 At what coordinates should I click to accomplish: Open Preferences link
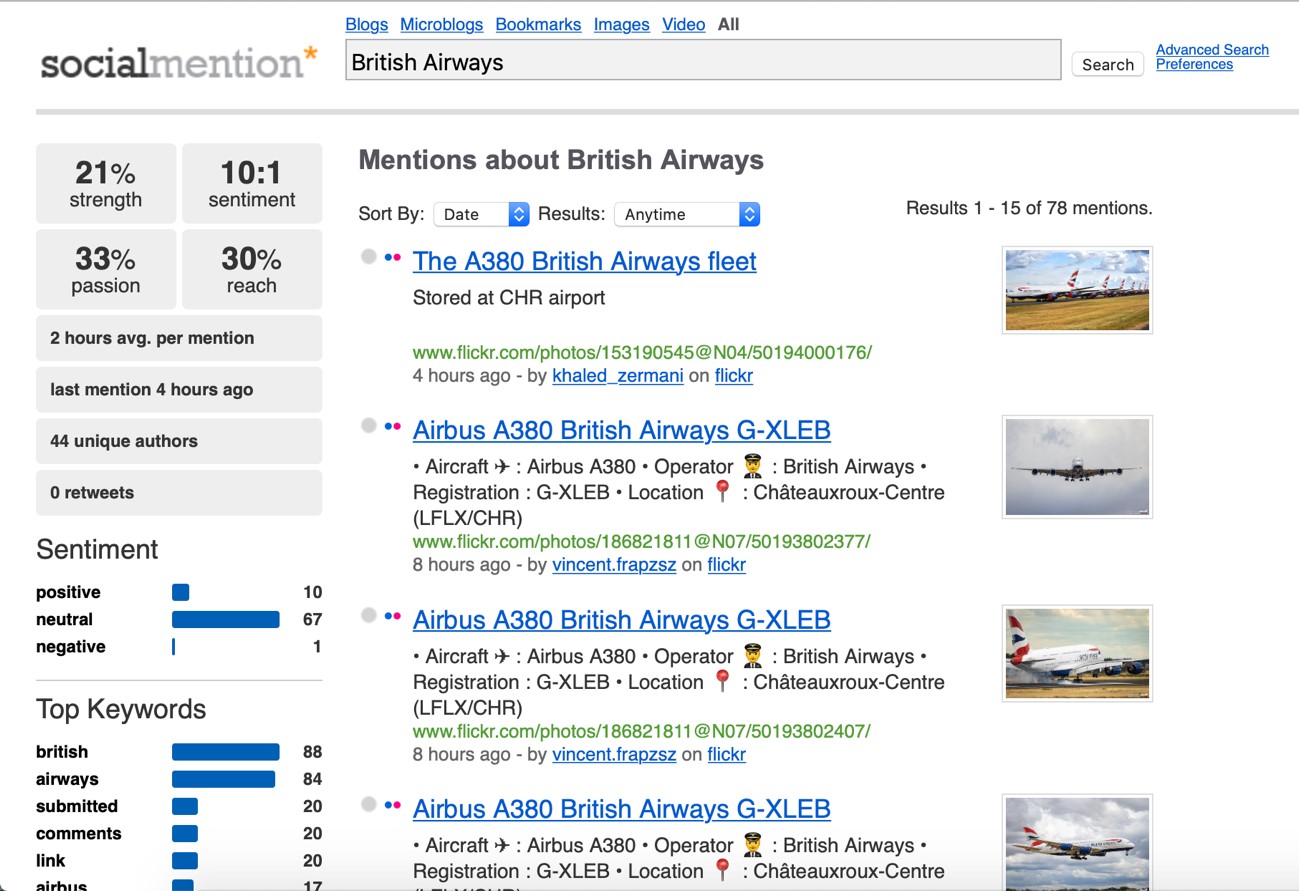click(1194, 64)
